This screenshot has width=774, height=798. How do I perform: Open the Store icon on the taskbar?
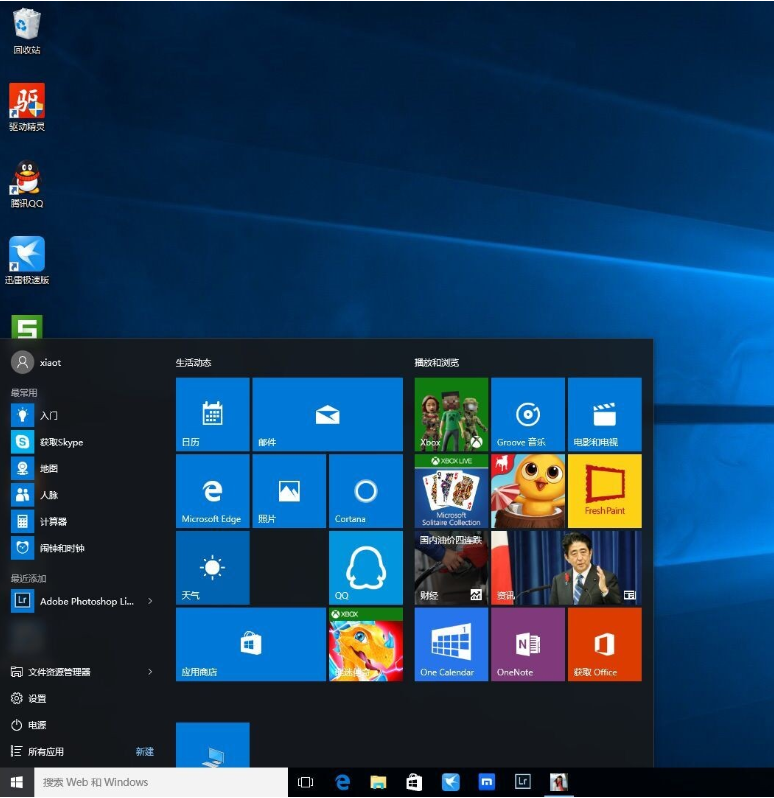[414, 782]
